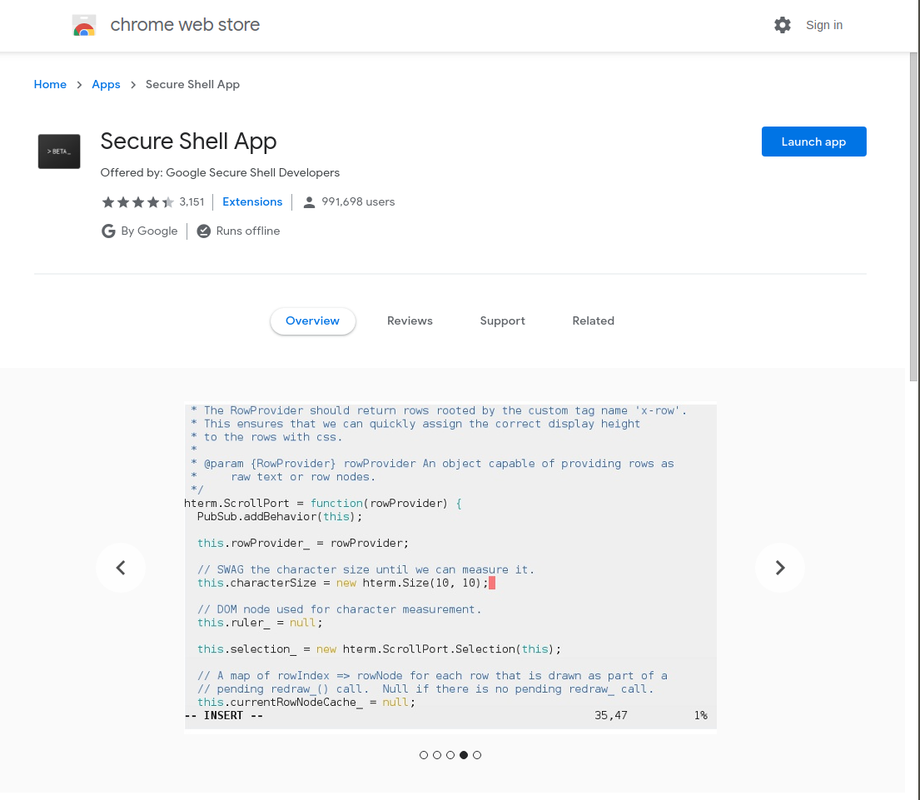Click the page vertical scrollbar thumb

pyautogui.click(x=914, y=217)
